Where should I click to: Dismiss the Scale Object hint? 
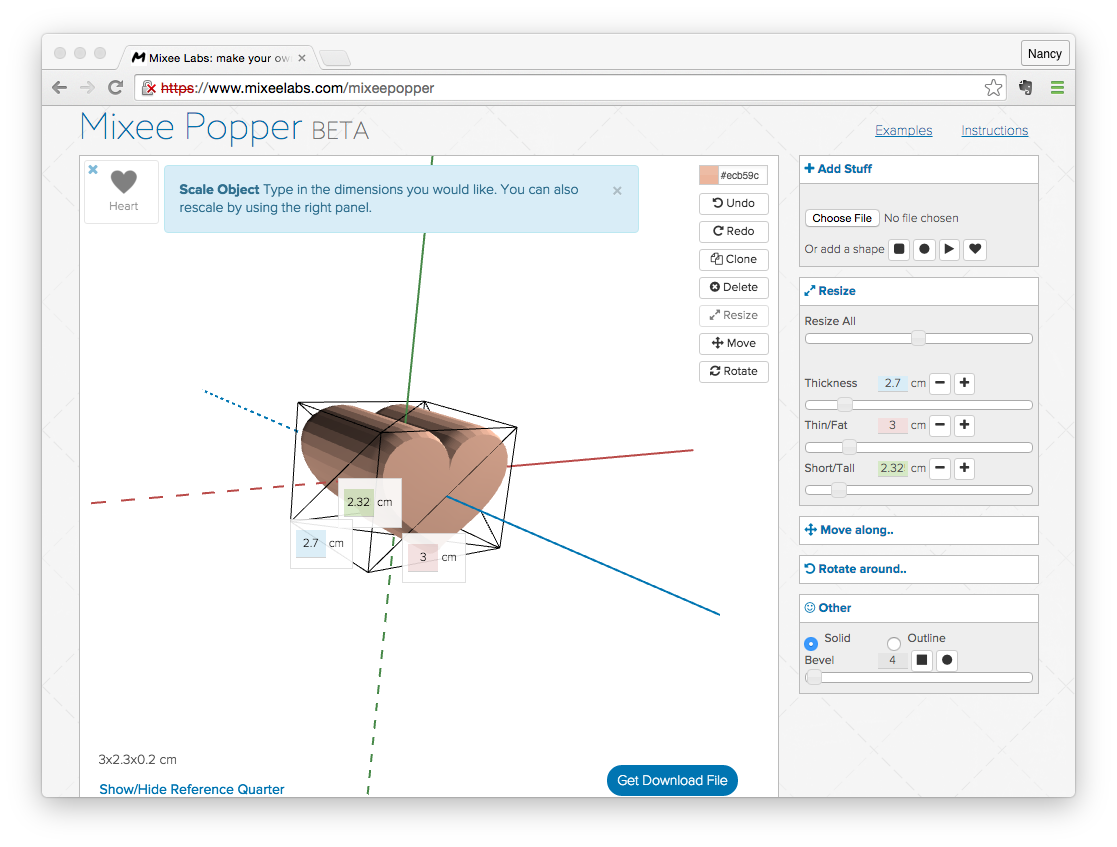[x=617, y=190]
